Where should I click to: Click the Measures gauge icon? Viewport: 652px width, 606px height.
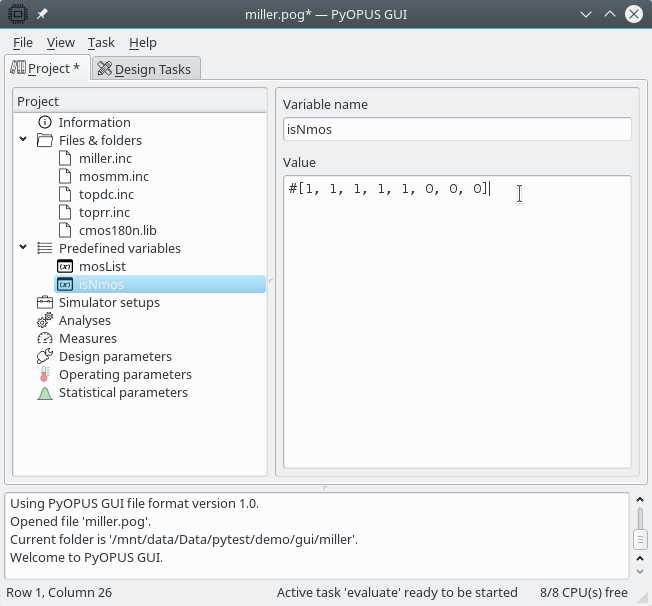44,338
